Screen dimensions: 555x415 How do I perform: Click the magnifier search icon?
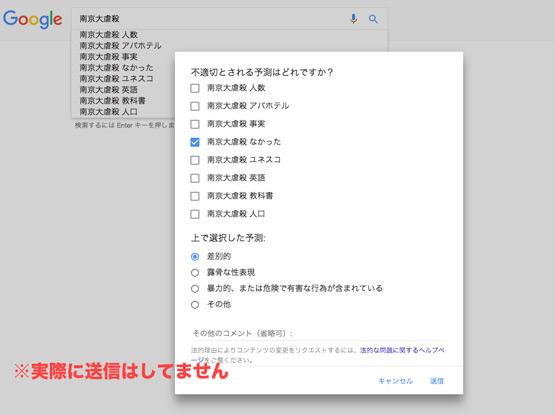tap(373, 19)
